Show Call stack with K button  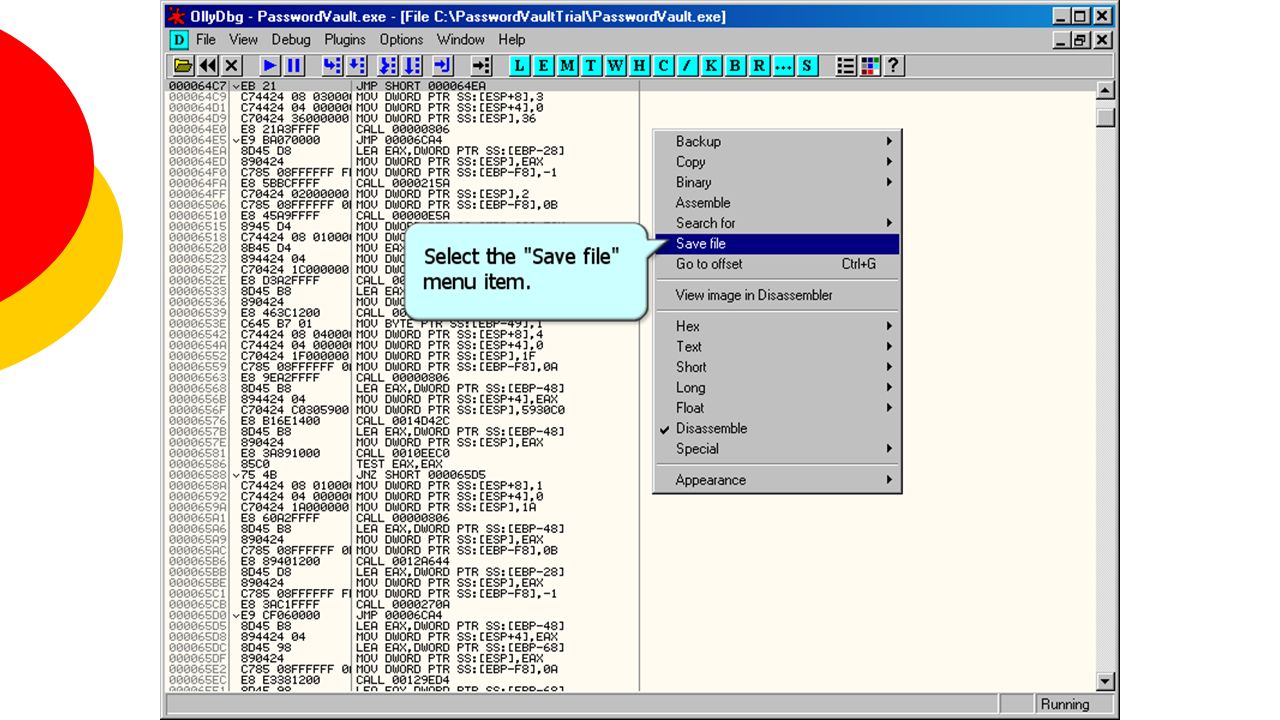click(x=712, y=66)
